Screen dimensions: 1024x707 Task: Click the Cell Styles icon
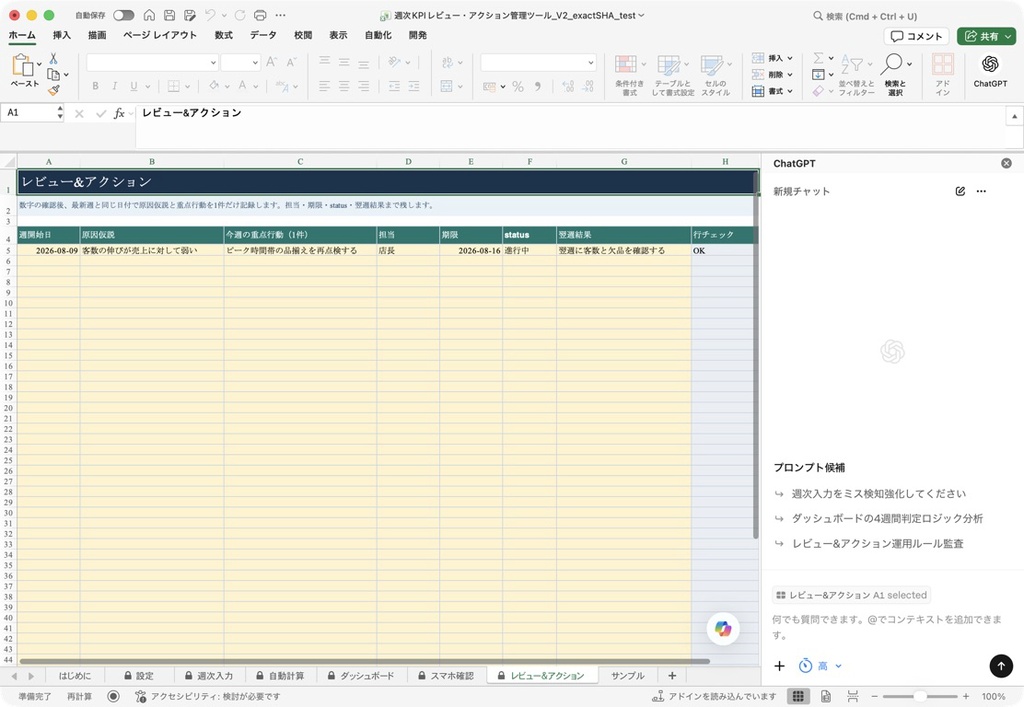click(x=711, y=65)
